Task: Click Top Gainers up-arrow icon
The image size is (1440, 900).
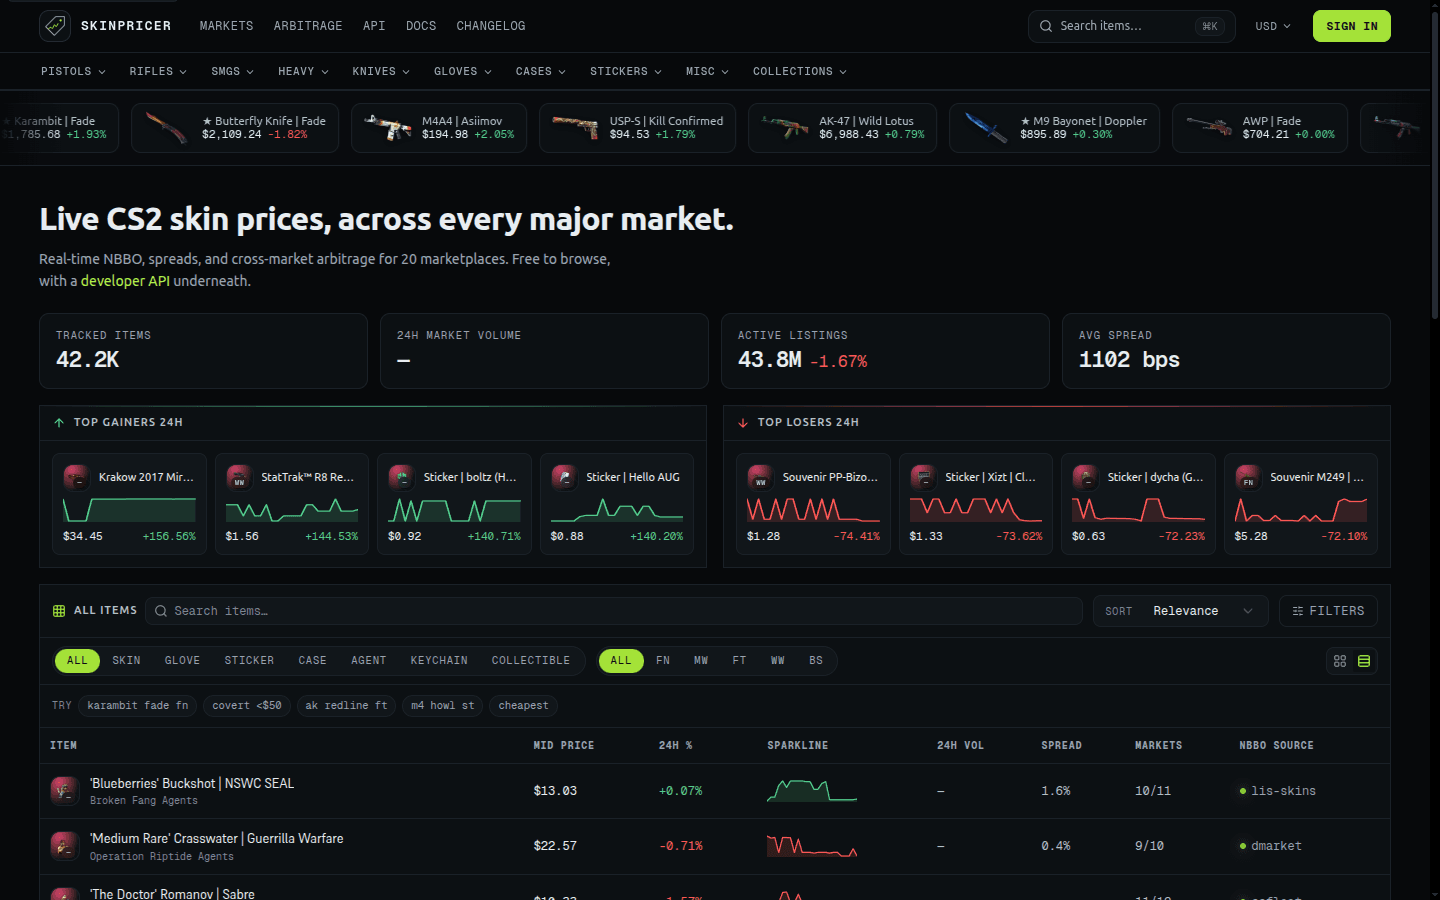Action: coord(59,423)
